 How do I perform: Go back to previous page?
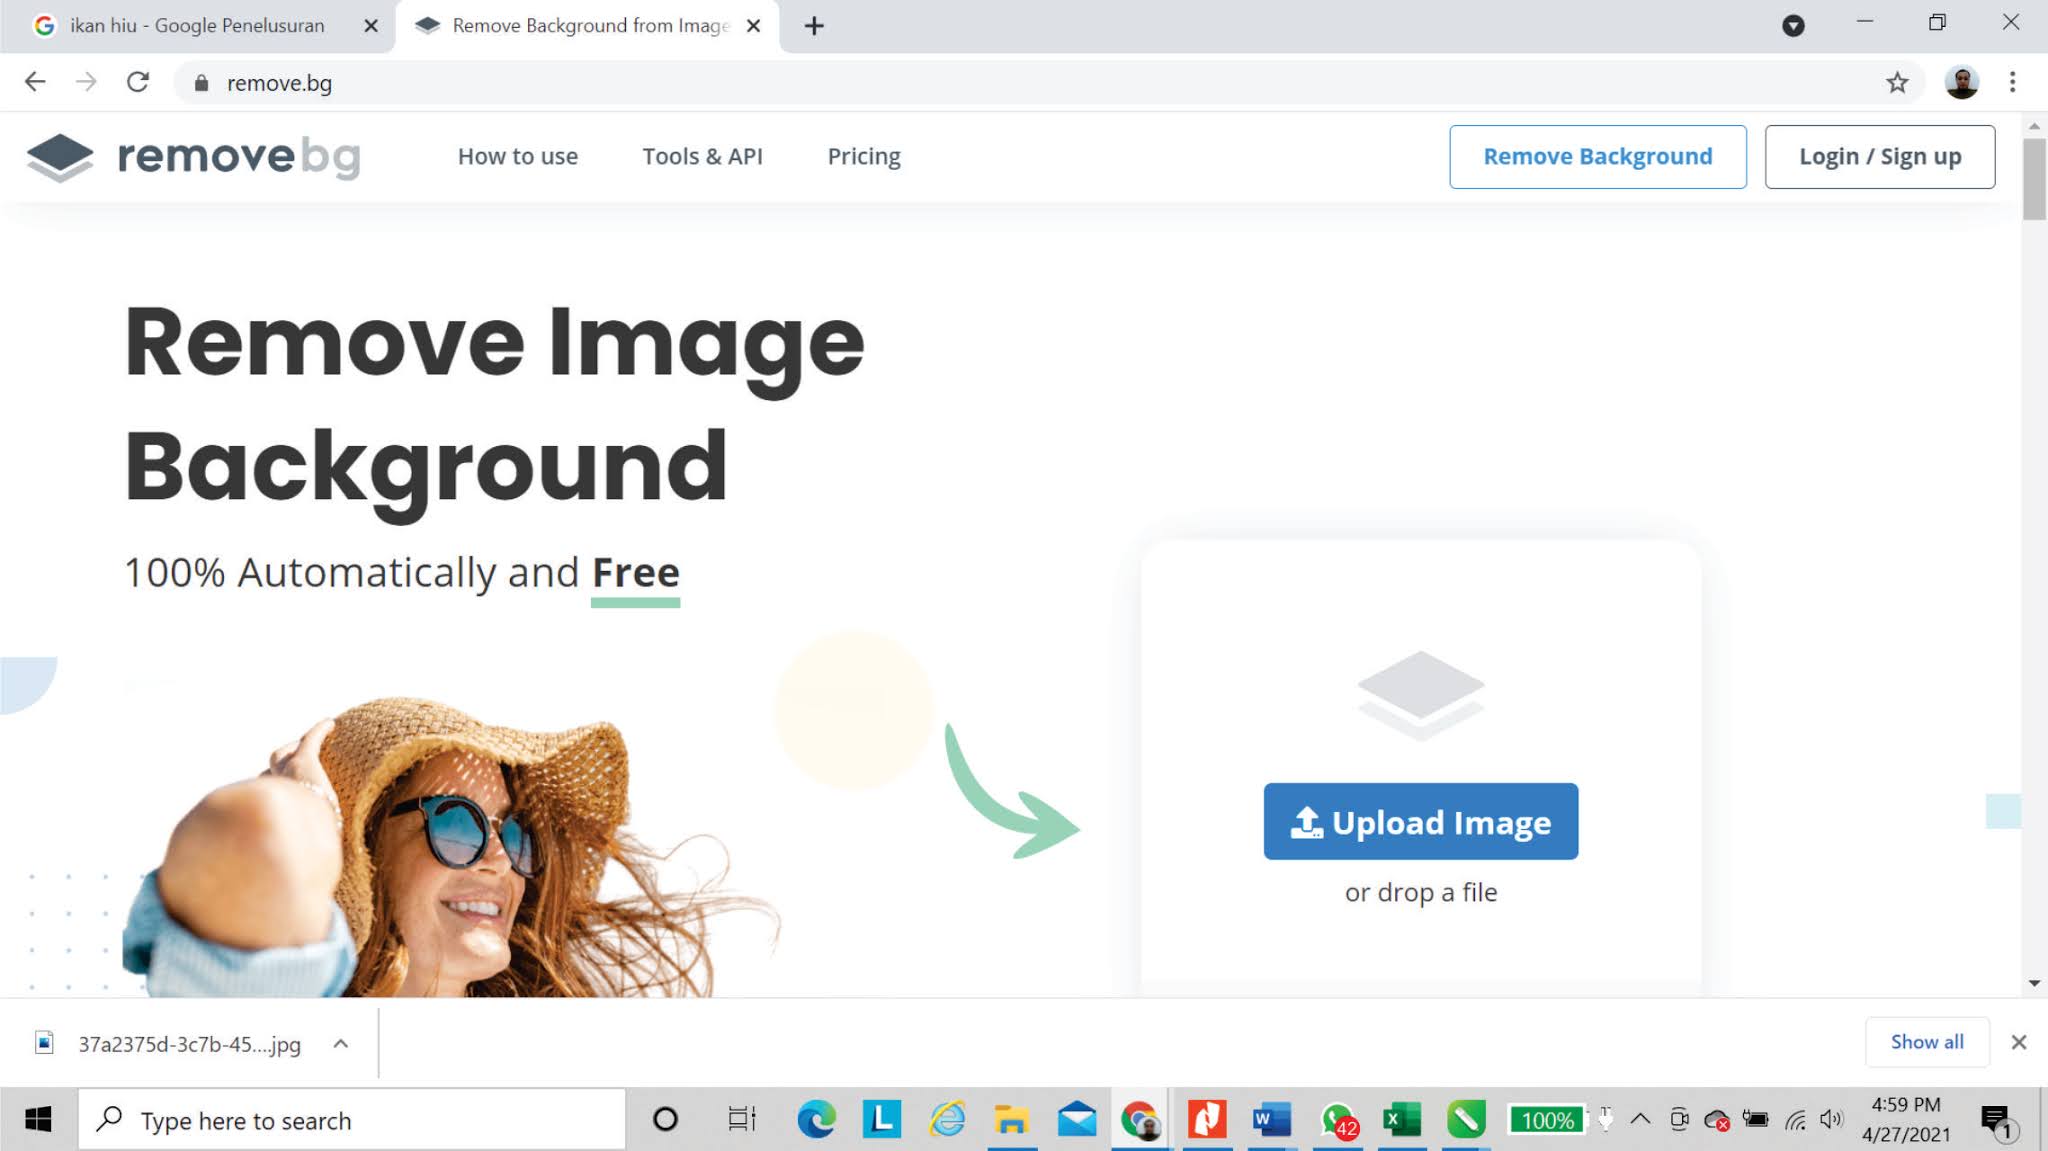(35, 83)
